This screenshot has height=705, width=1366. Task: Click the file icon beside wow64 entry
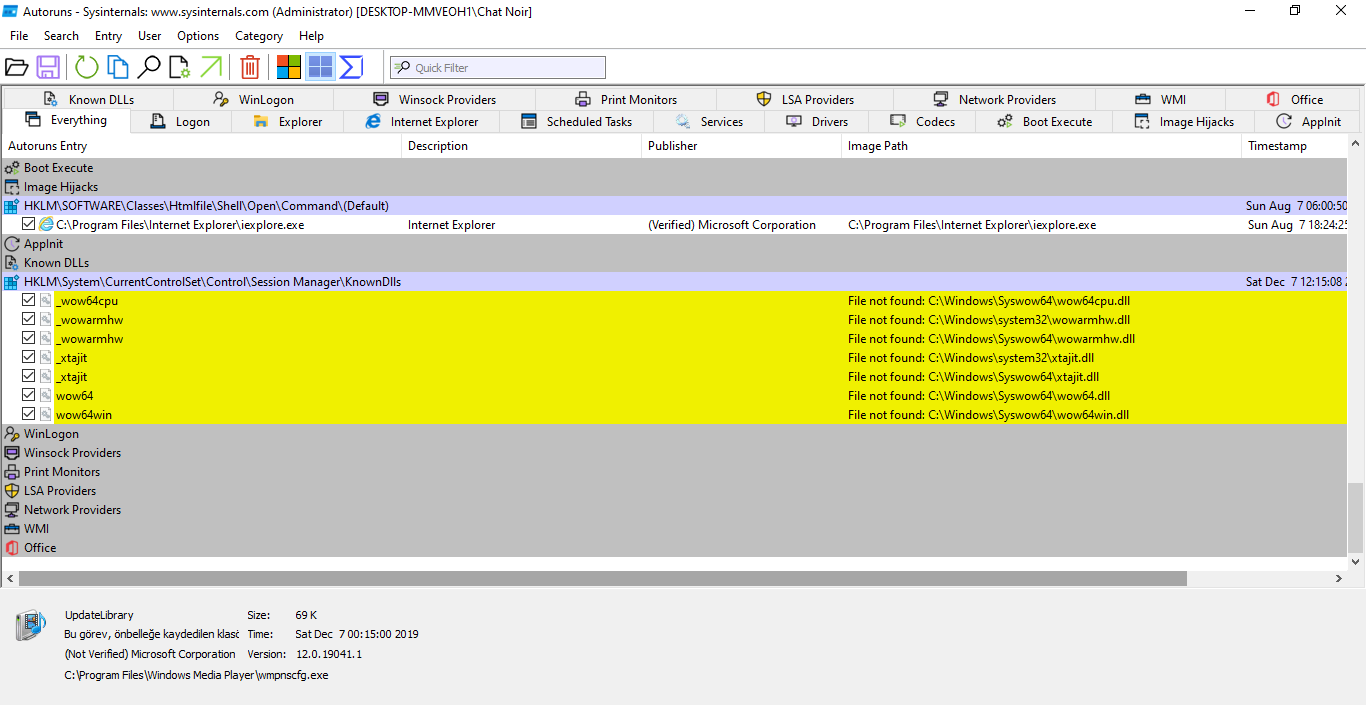click(46, 396)
